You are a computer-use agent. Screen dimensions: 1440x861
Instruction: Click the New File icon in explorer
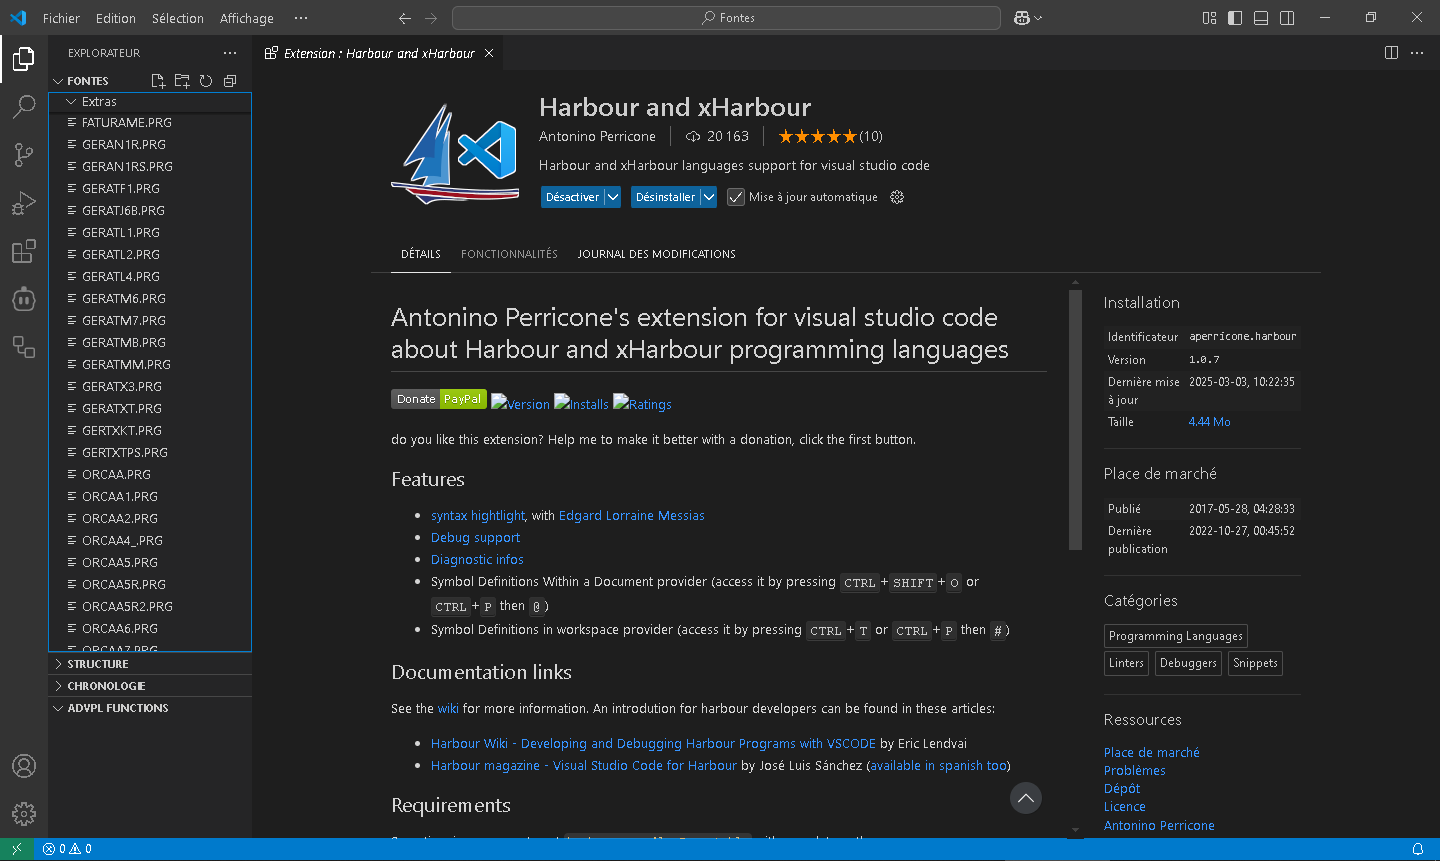pos(158,81)
